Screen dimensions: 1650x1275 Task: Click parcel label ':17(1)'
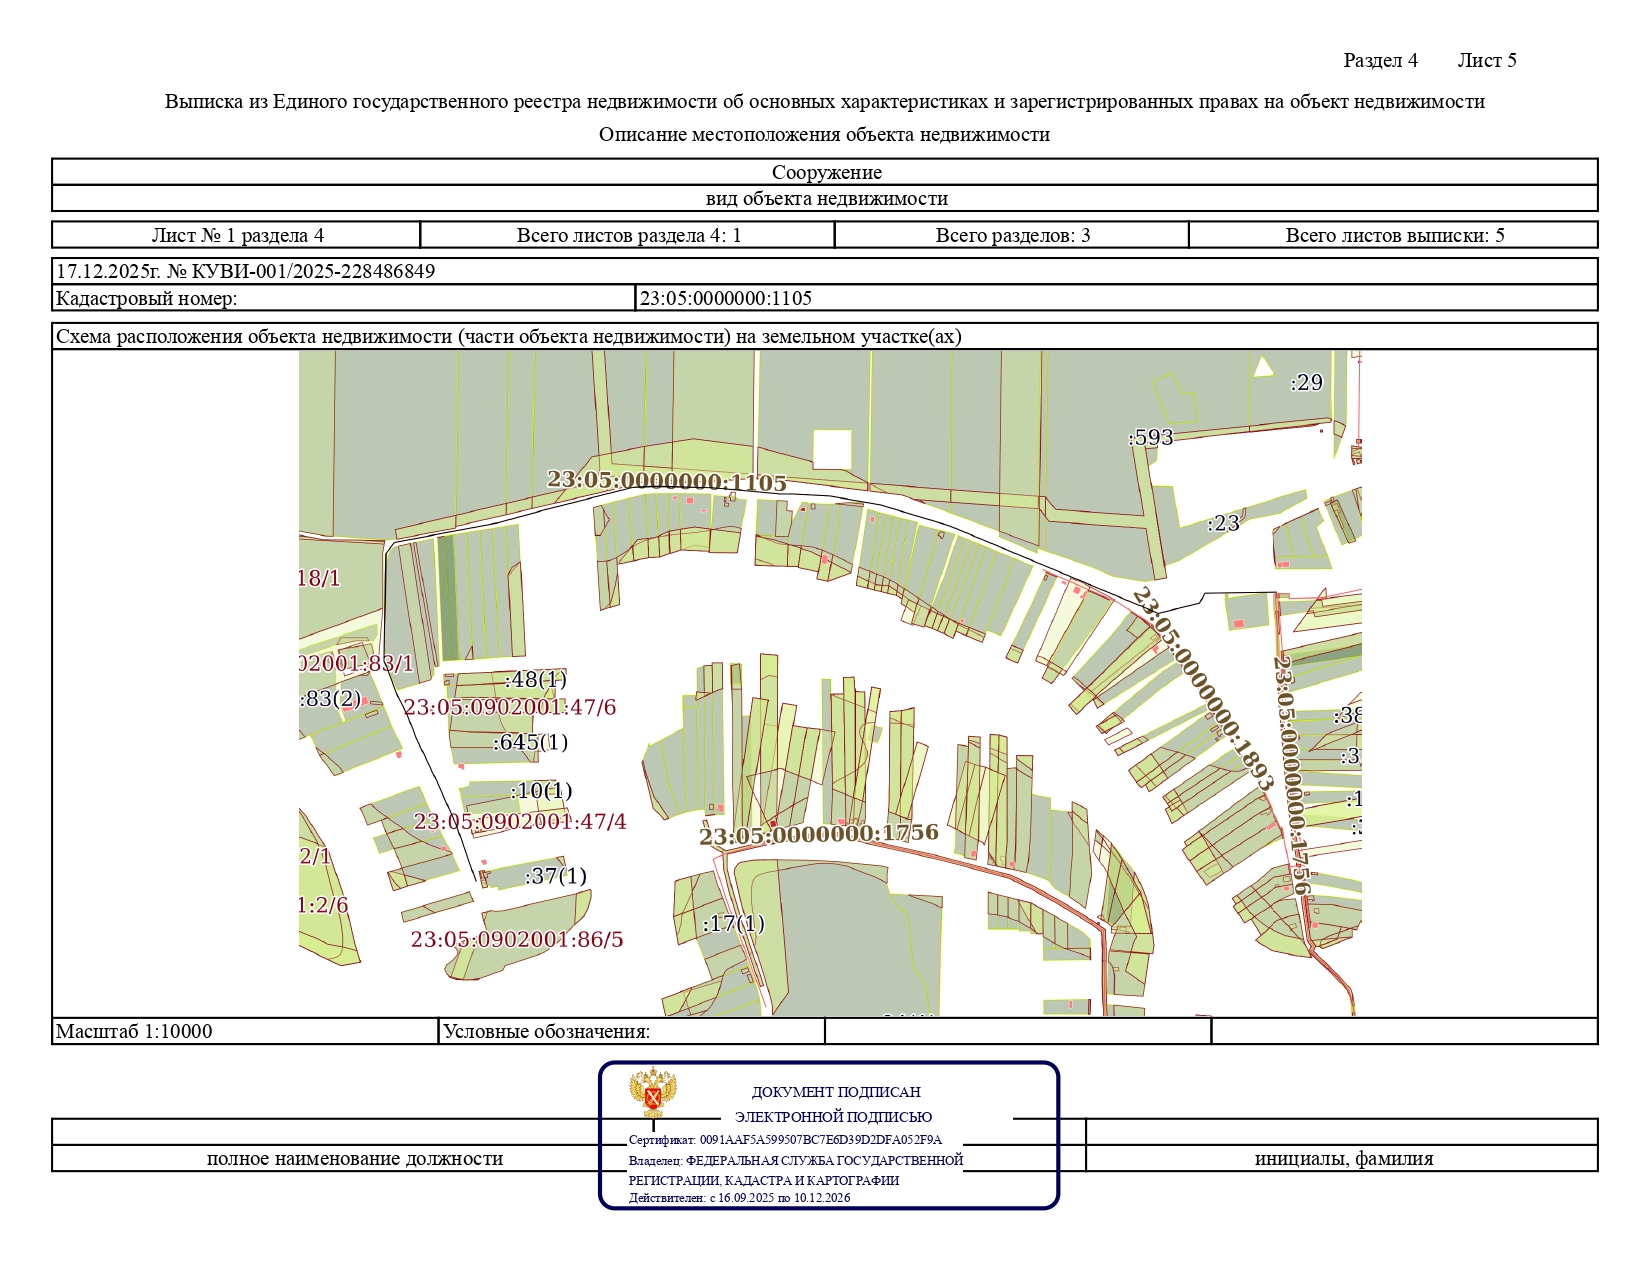(733, 923)
